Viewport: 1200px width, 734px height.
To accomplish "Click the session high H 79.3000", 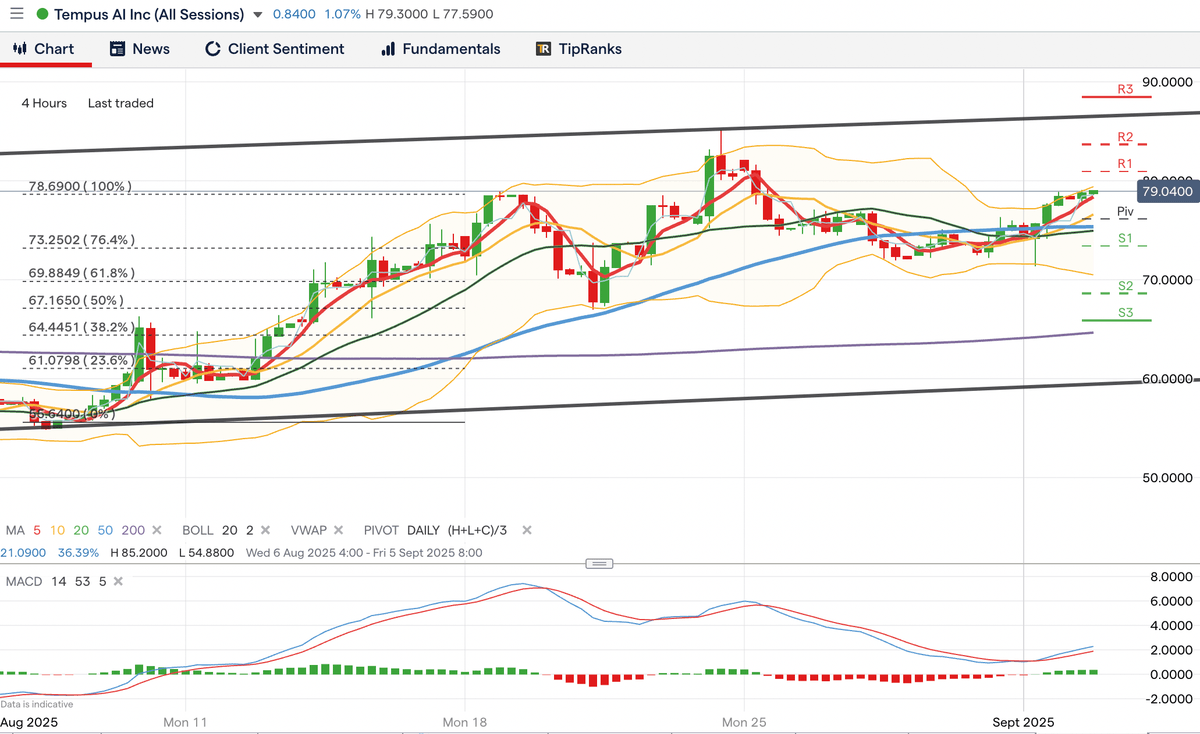I will pyautogui.click(x=399, y=15).
